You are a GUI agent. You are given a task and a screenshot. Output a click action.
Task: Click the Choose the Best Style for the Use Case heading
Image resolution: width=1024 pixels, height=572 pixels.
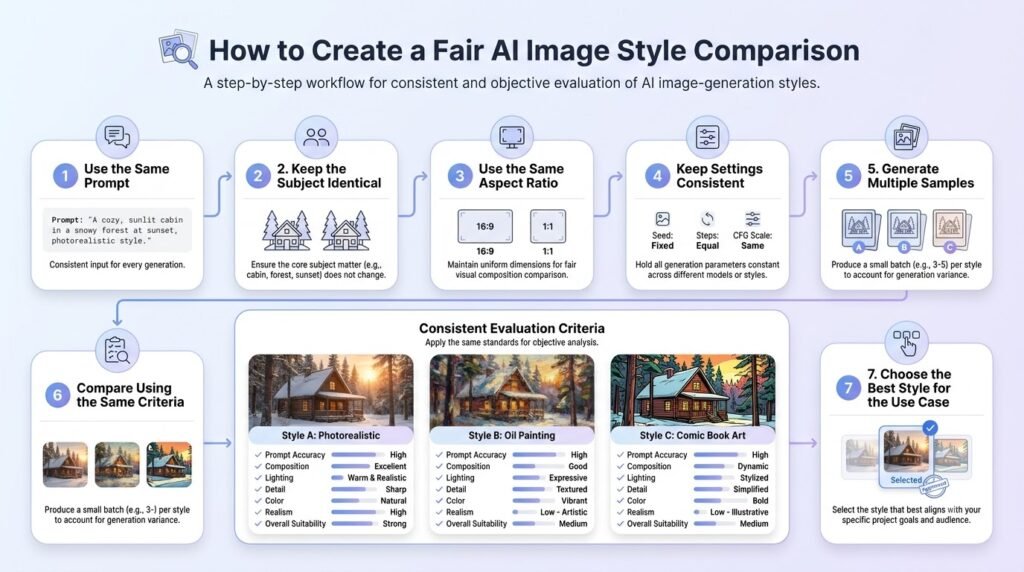pyautogui.click(x=909, y=388)
